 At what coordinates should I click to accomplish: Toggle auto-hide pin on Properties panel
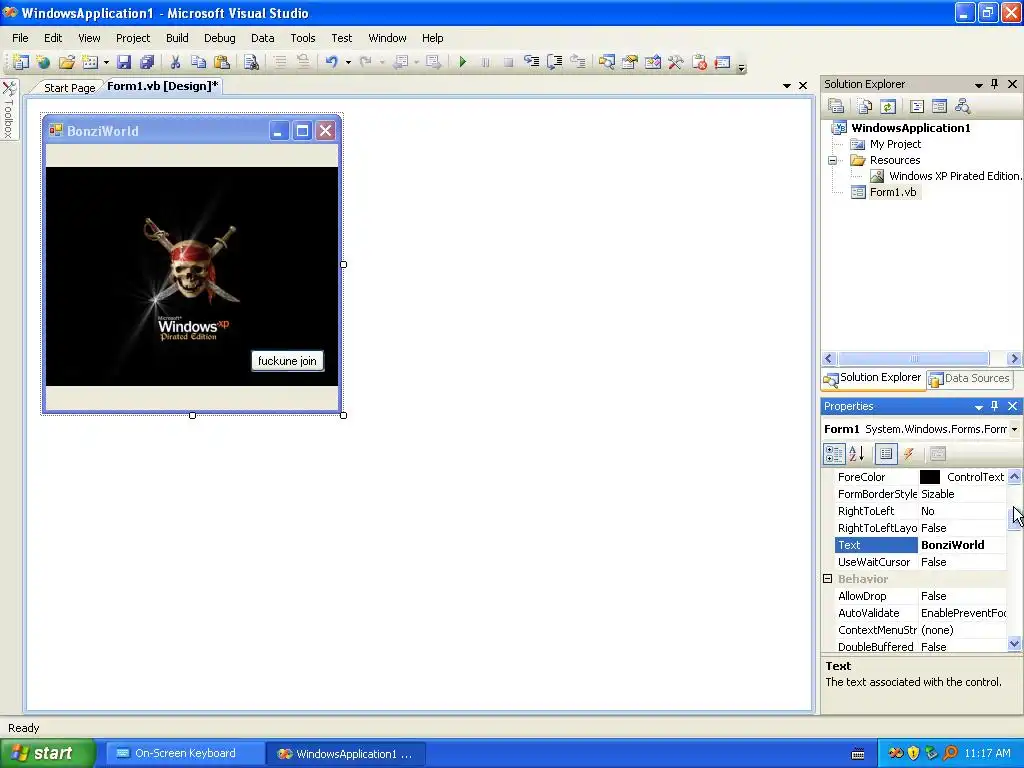[x=995, y=406]
